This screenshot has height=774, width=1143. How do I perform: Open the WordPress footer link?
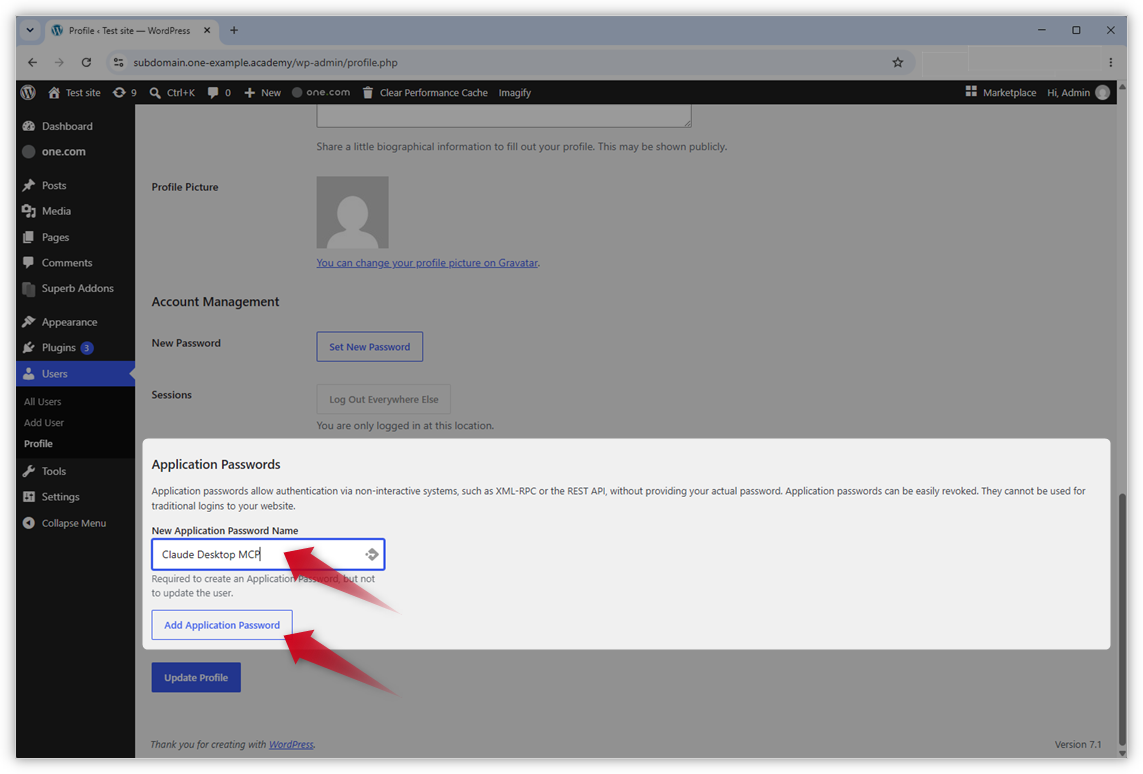click(x=291, y=744)
